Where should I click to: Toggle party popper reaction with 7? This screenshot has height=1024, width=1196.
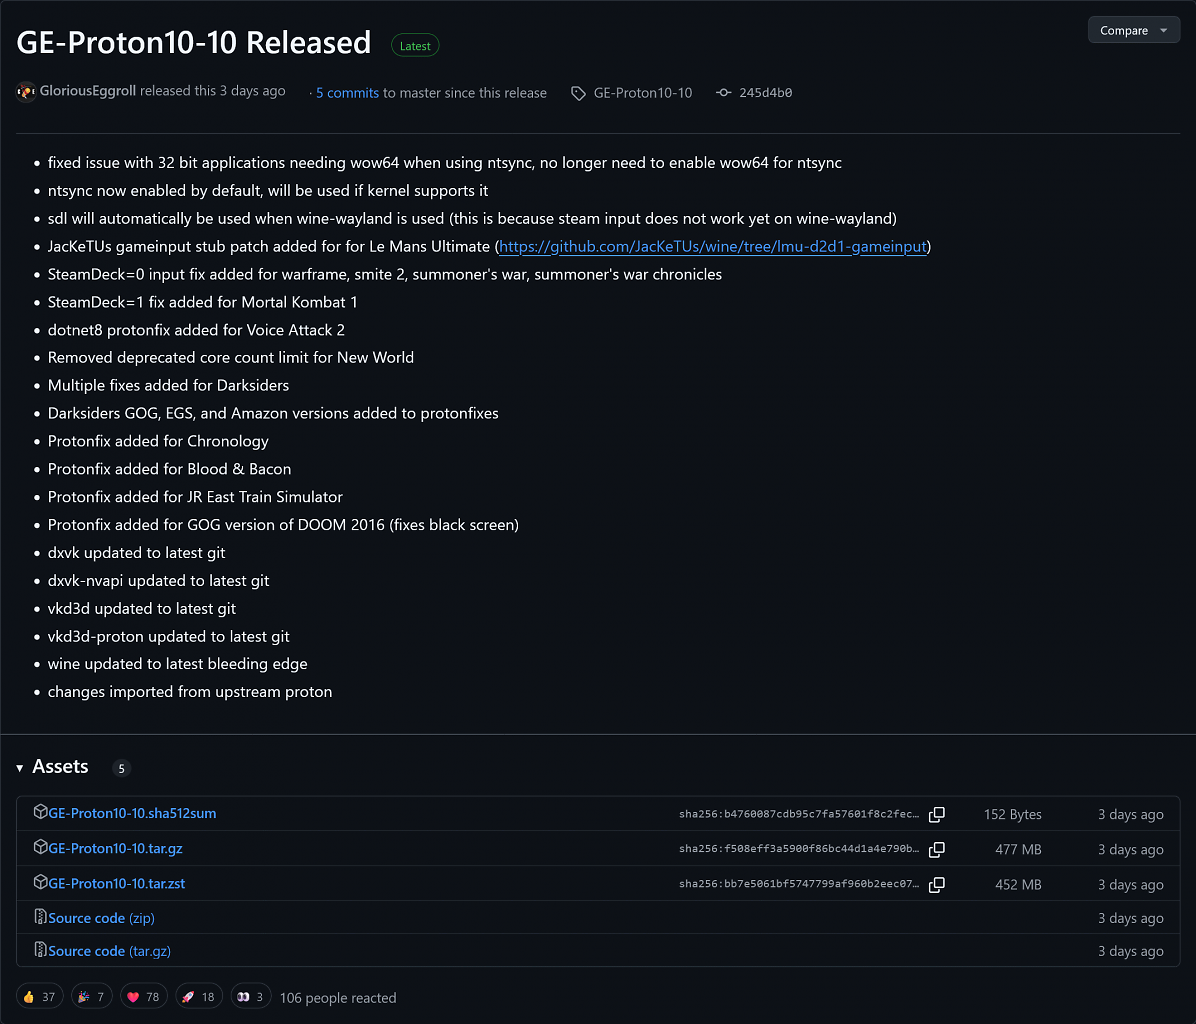92,997
